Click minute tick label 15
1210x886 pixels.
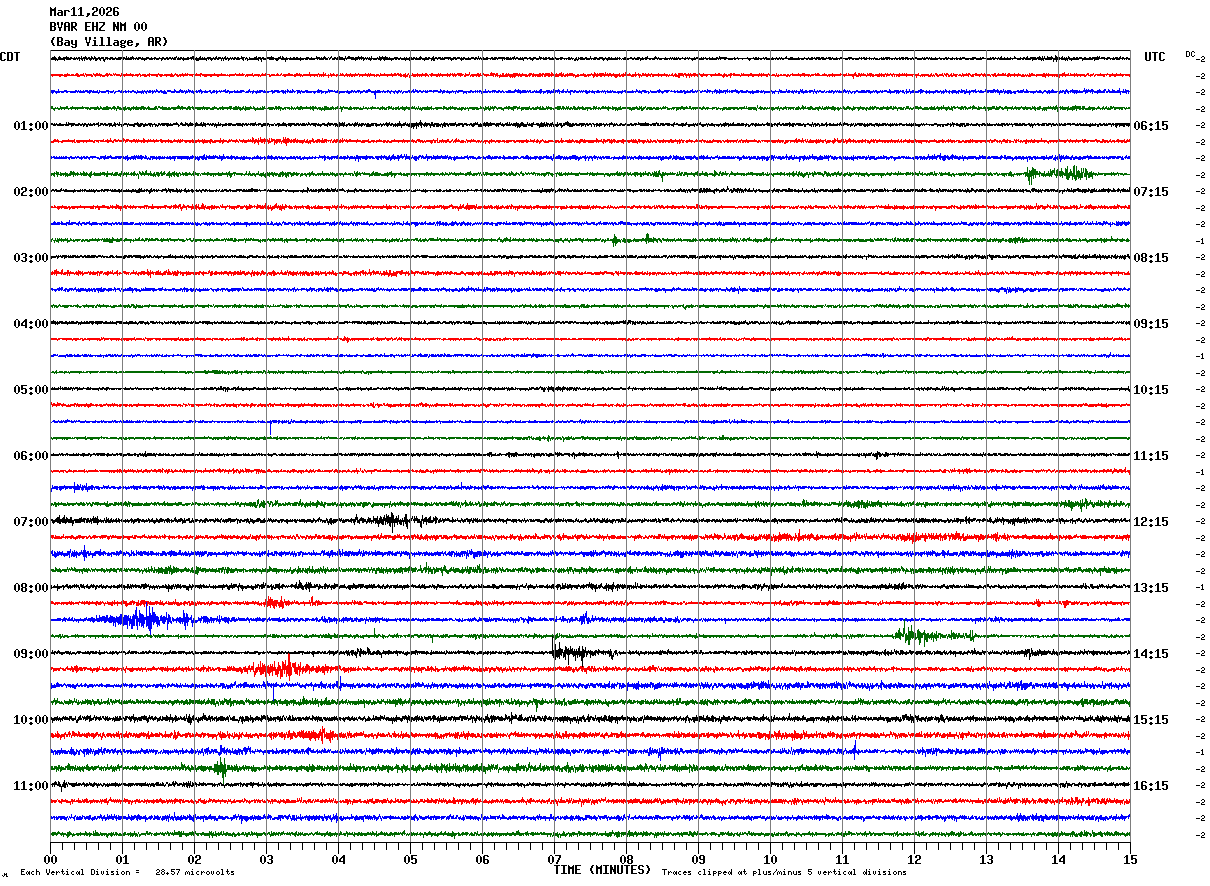[x=1130, y=859]
